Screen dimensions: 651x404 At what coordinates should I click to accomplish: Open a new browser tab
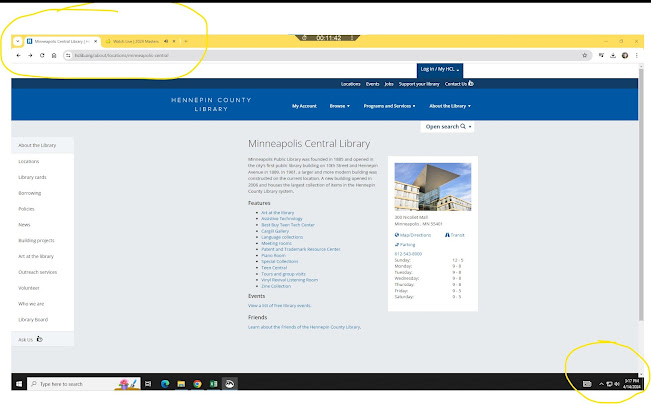click(x=186, y=41)
